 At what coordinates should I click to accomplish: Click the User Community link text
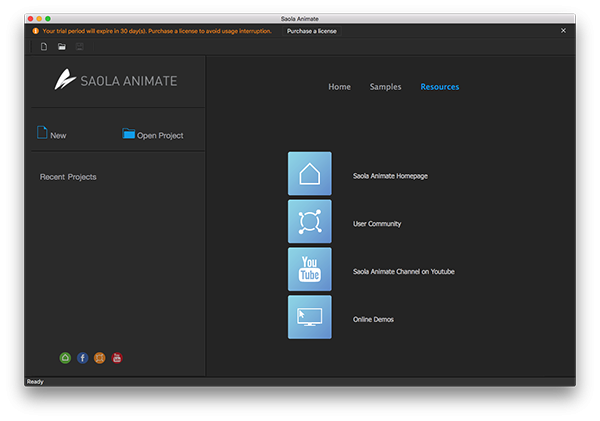click(x=377, y=224)
